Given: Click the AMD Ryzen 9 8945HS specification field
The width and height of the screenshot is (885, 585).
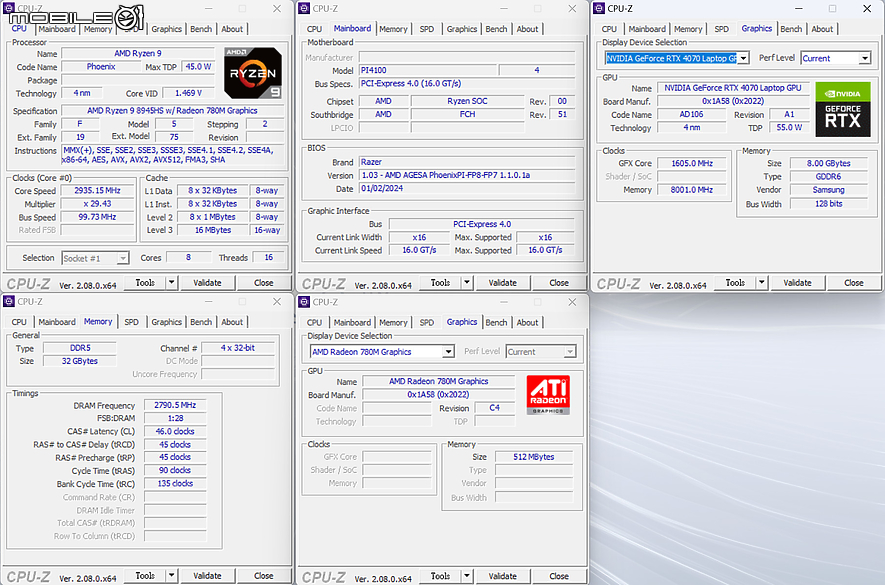Looking at the screenshot, I should point(172,111).
